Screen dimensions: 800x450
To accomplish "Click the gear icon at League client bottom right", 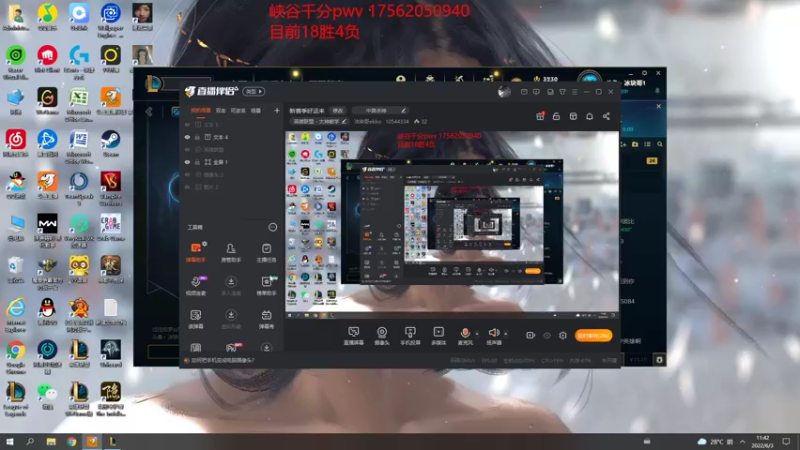I will (659, 360).
